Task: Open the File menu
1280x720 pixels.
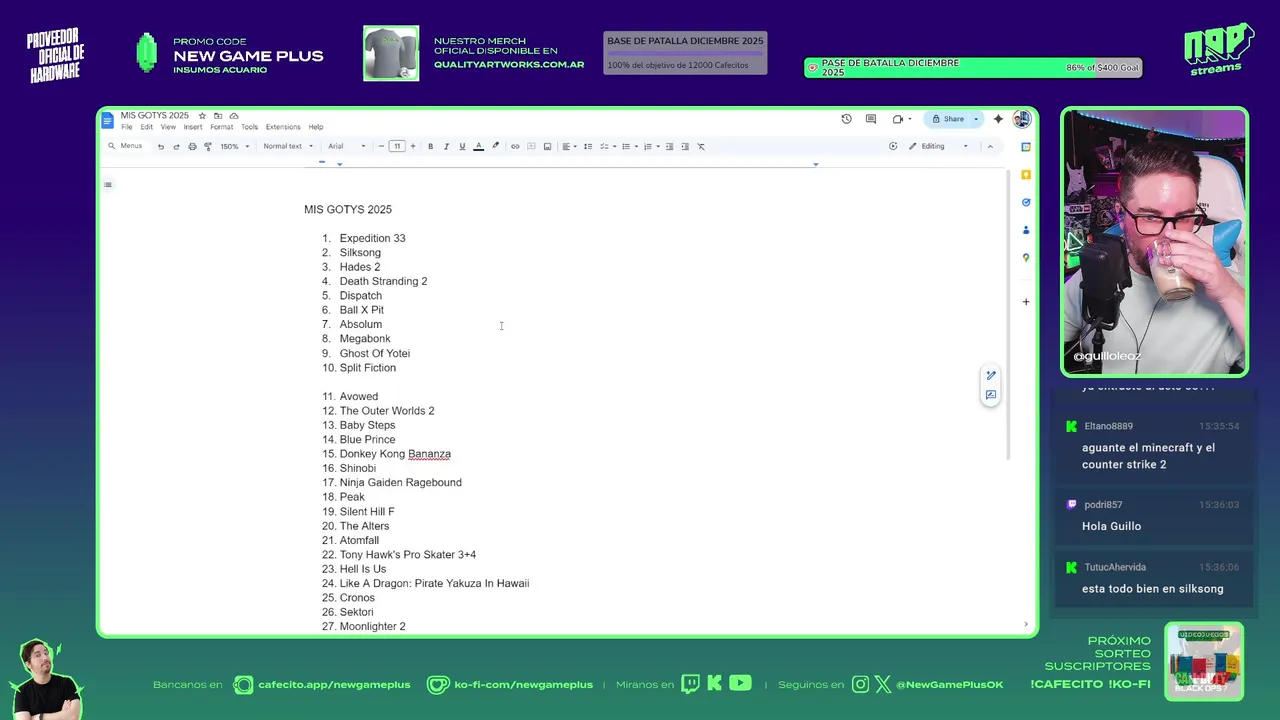Action: click(x=127, y=127)
